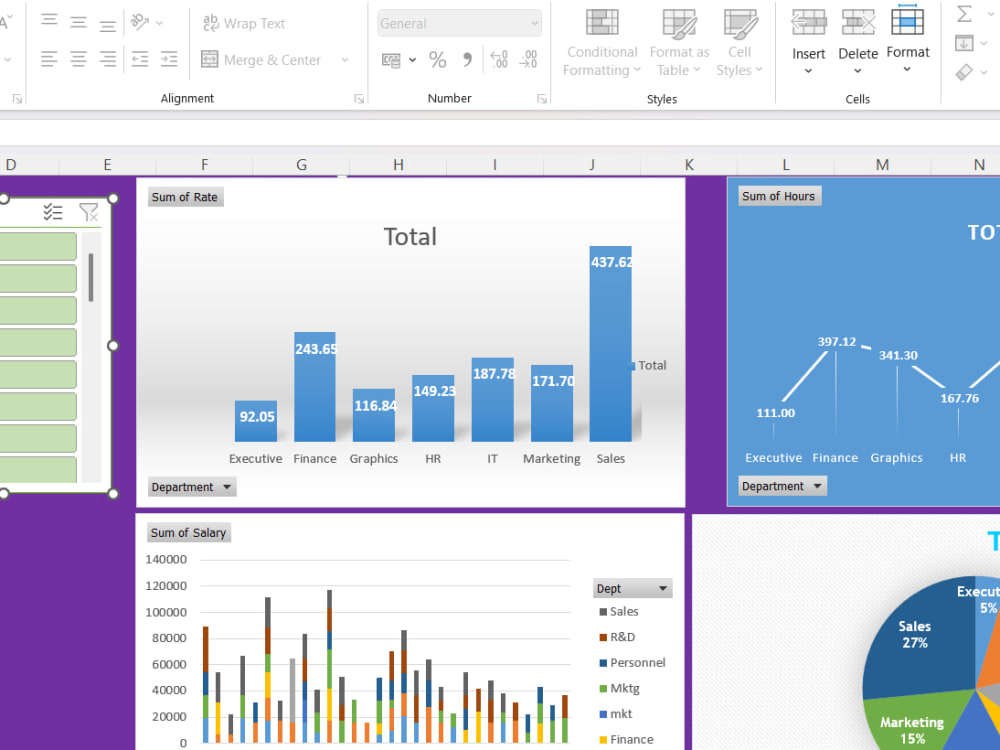1000x750 pixels.
Task: Open the General number format combo box
Action: [459, 24]
